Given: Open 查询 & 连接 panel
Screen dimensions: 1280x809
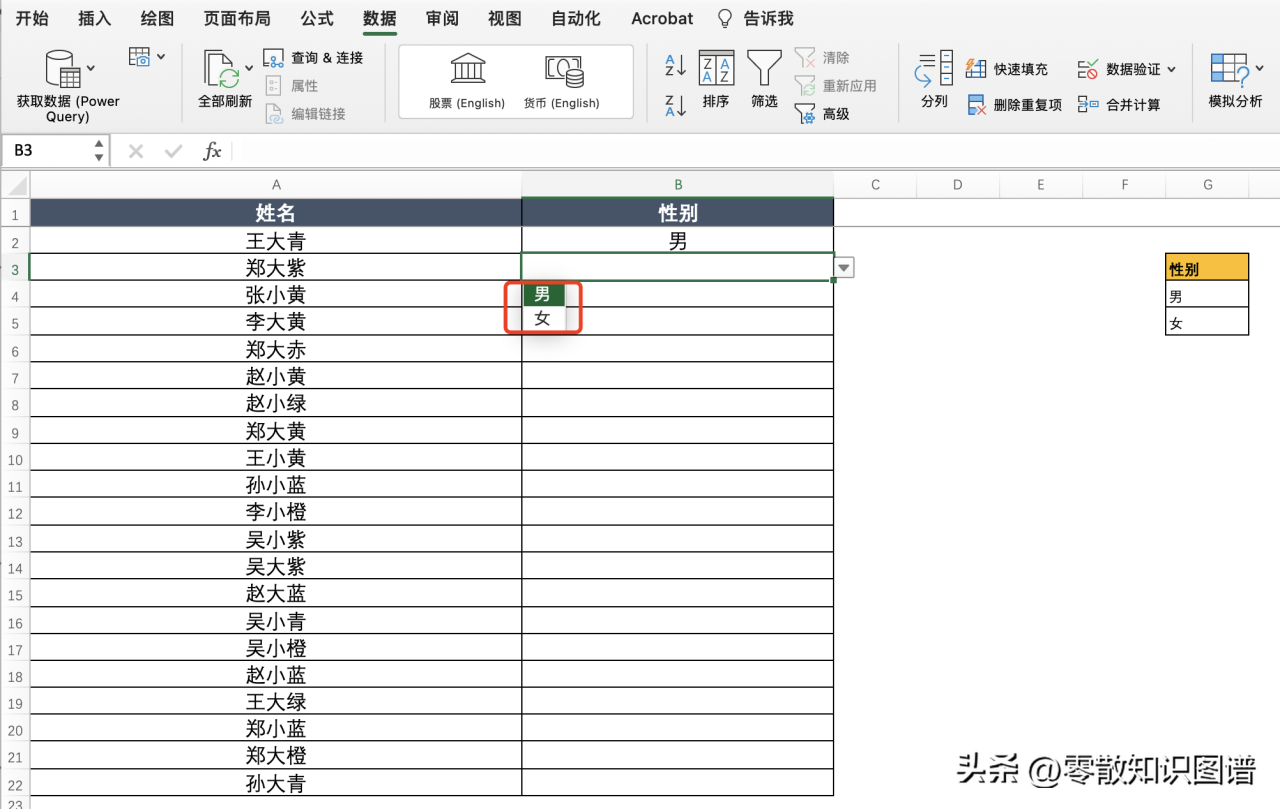Looking at the screenshot, I should pos(313,58).
